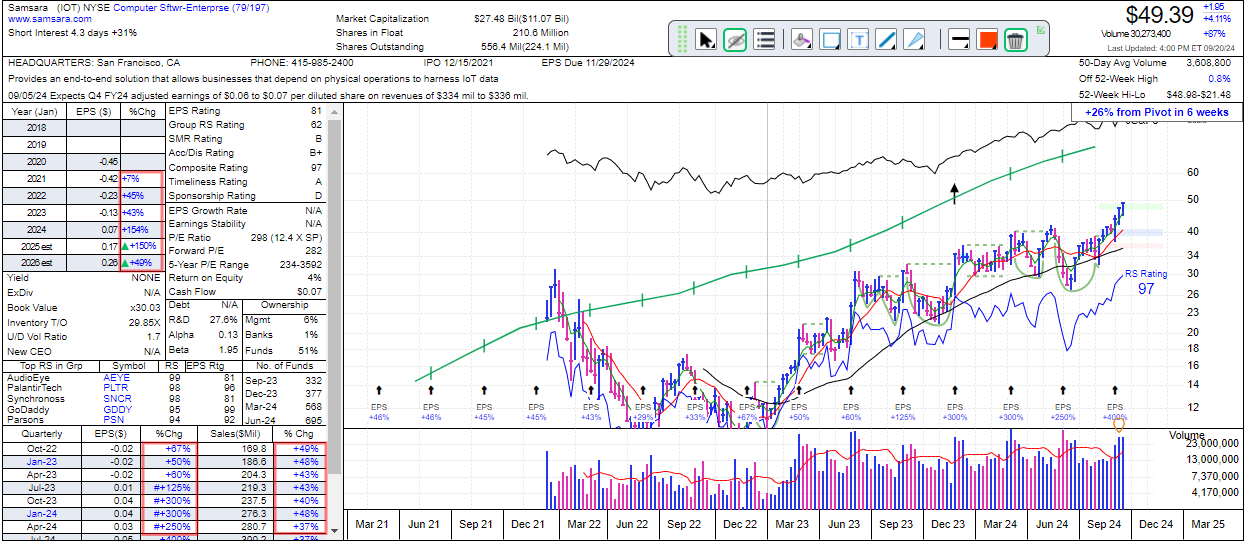Pick the trend line drawing tool
Image resolution: width=1246 pixels, height=542 pixels.
[x=886, y=40]
